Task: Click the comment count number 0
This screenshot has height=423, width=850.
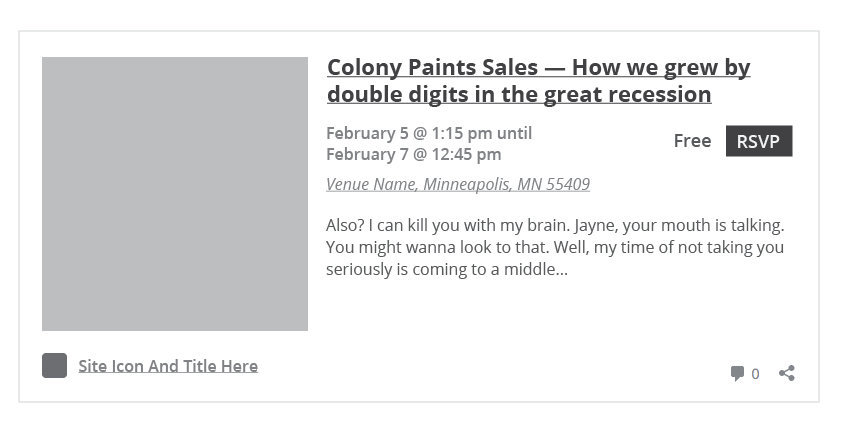Action: click(755, 374)
